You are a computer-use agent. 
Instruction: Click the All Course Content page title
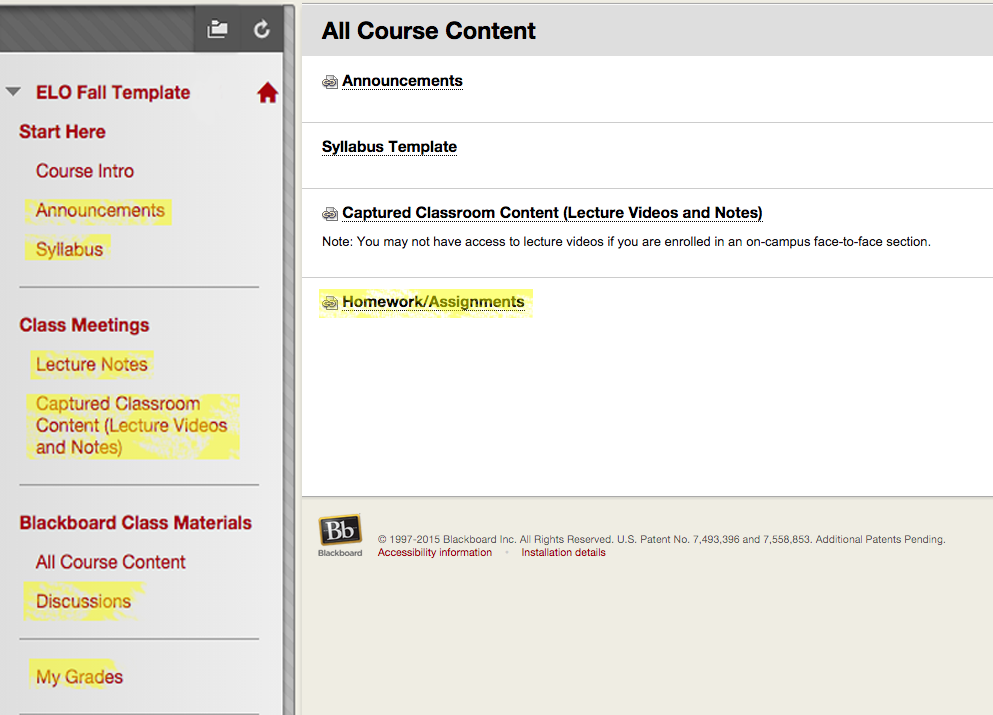pos(428,30)
